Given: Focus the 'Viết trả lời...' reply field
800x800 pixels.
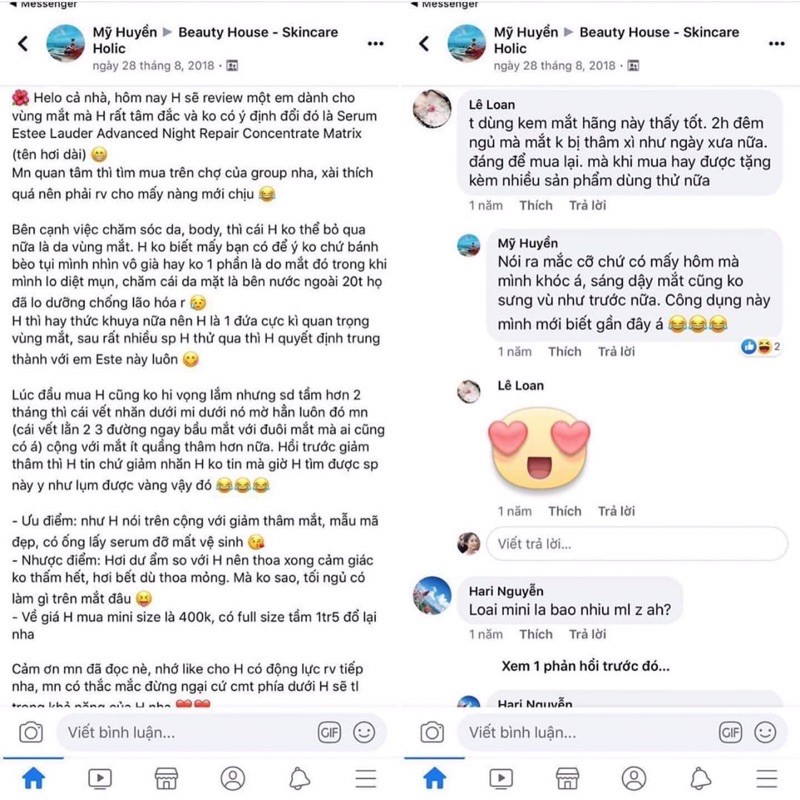Looking at the screenshot, I should [637, 544].
